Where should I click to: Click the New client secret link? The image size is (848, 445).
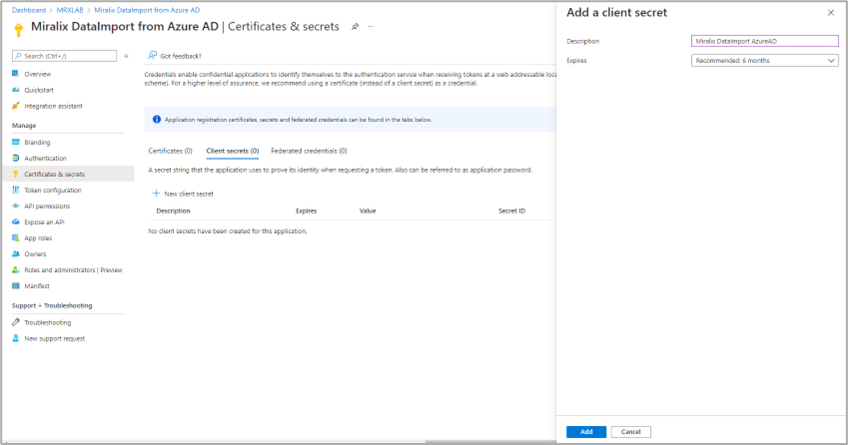189,194
